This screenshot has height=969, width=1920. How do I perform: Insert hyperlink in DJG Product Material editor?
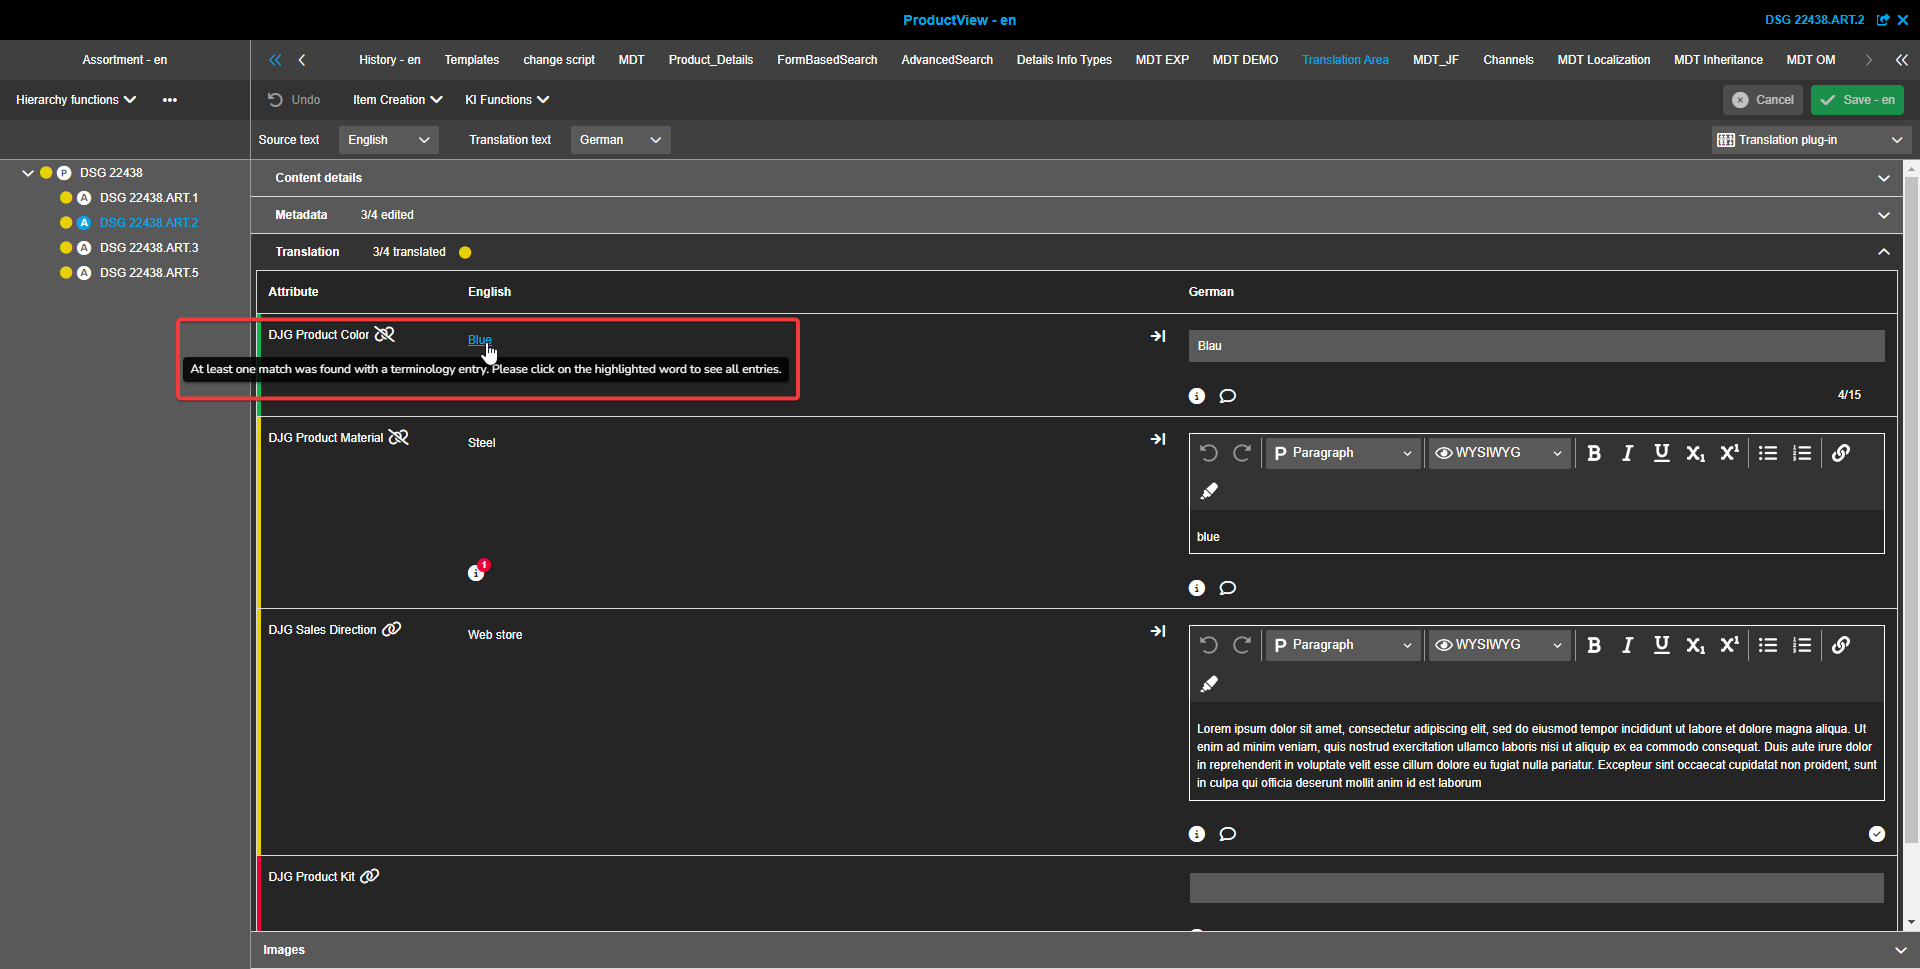1841,453
